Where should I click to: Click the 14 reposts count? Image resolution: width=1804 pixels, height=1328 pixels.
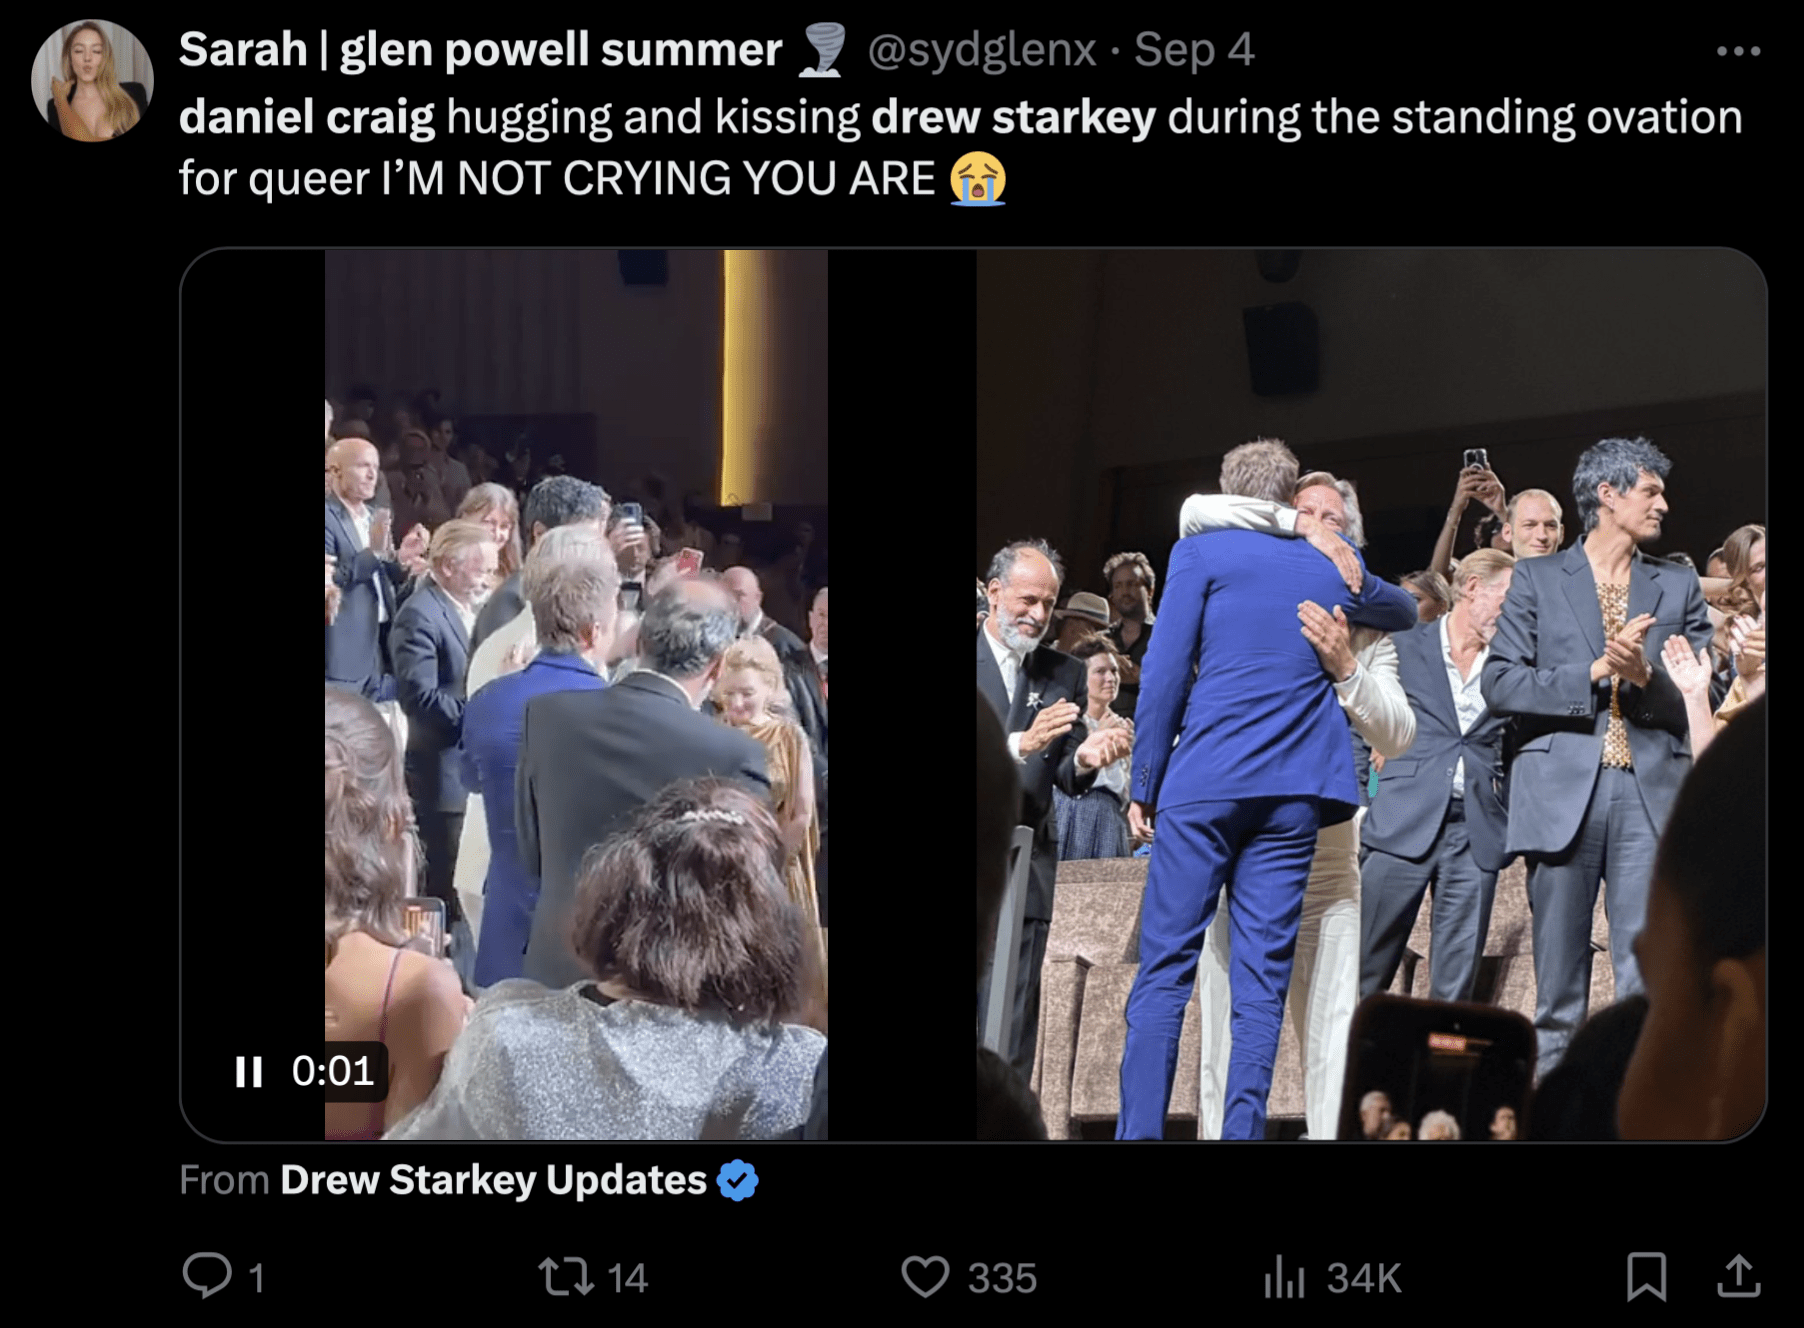pyautogui.click(x=627, y=1278)
